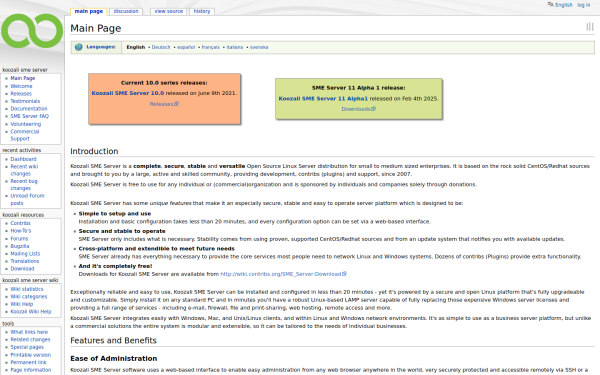Open Download under koozali resources
The height and width of the screenshot is (375, 600).
(x=22, y=269)
